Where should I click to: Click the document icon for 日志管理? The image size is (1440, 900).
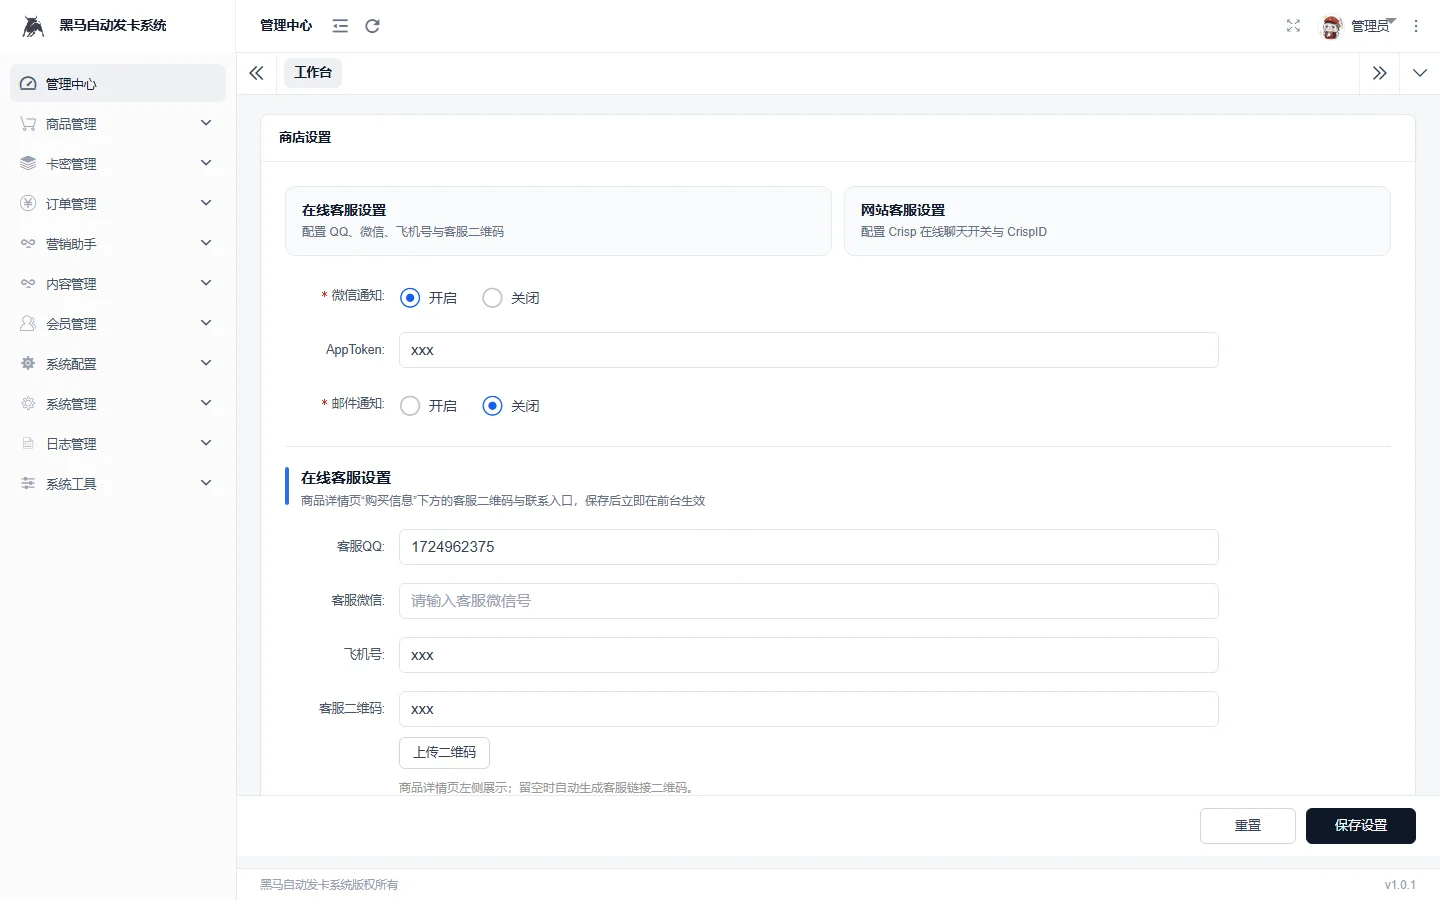click(x=28, y=443)
